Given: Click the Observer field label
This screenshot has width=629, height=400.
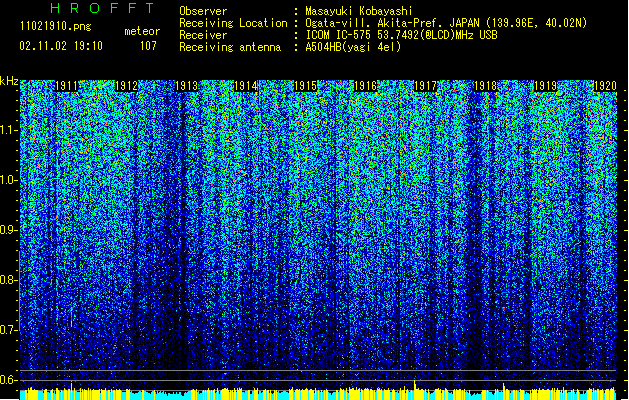Looking at the screenshot, I should pyautogui.click(x=203, y=11).
